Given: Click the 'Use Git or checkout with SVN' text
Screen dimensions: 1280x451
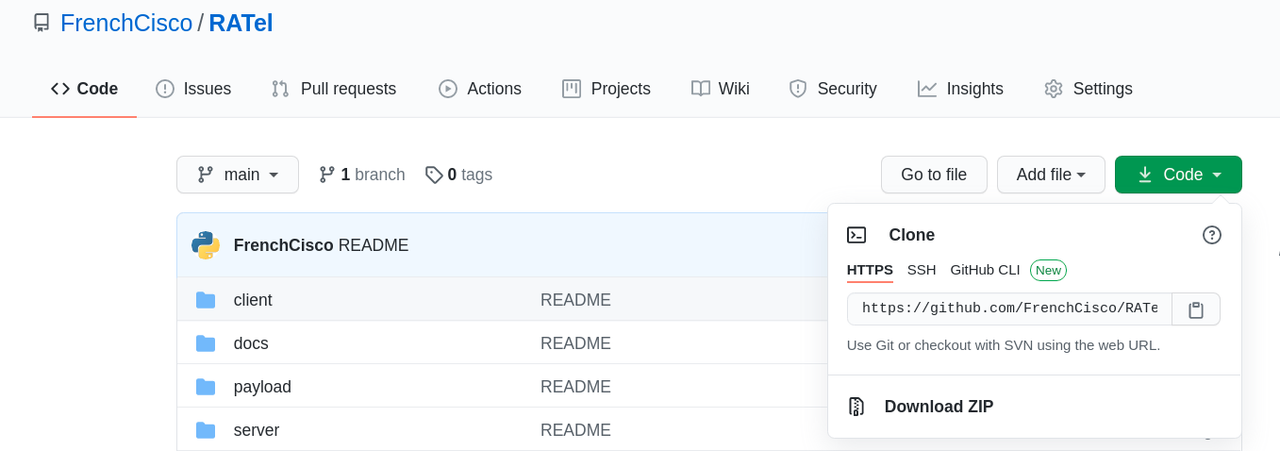Looking at the screenshot, I should click(1003, 345).
